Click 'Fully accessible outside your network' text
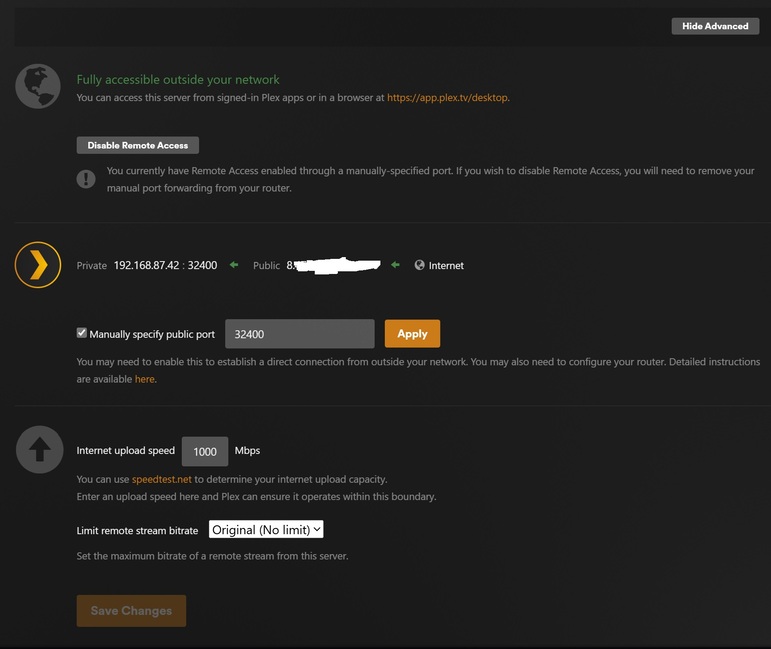The image size is (771, 649). (178, 80)
